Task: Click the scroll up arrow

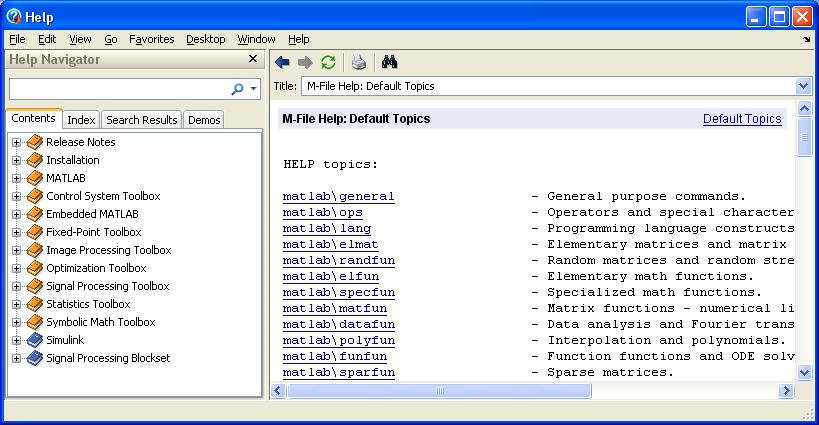Action: click(804, 109)
